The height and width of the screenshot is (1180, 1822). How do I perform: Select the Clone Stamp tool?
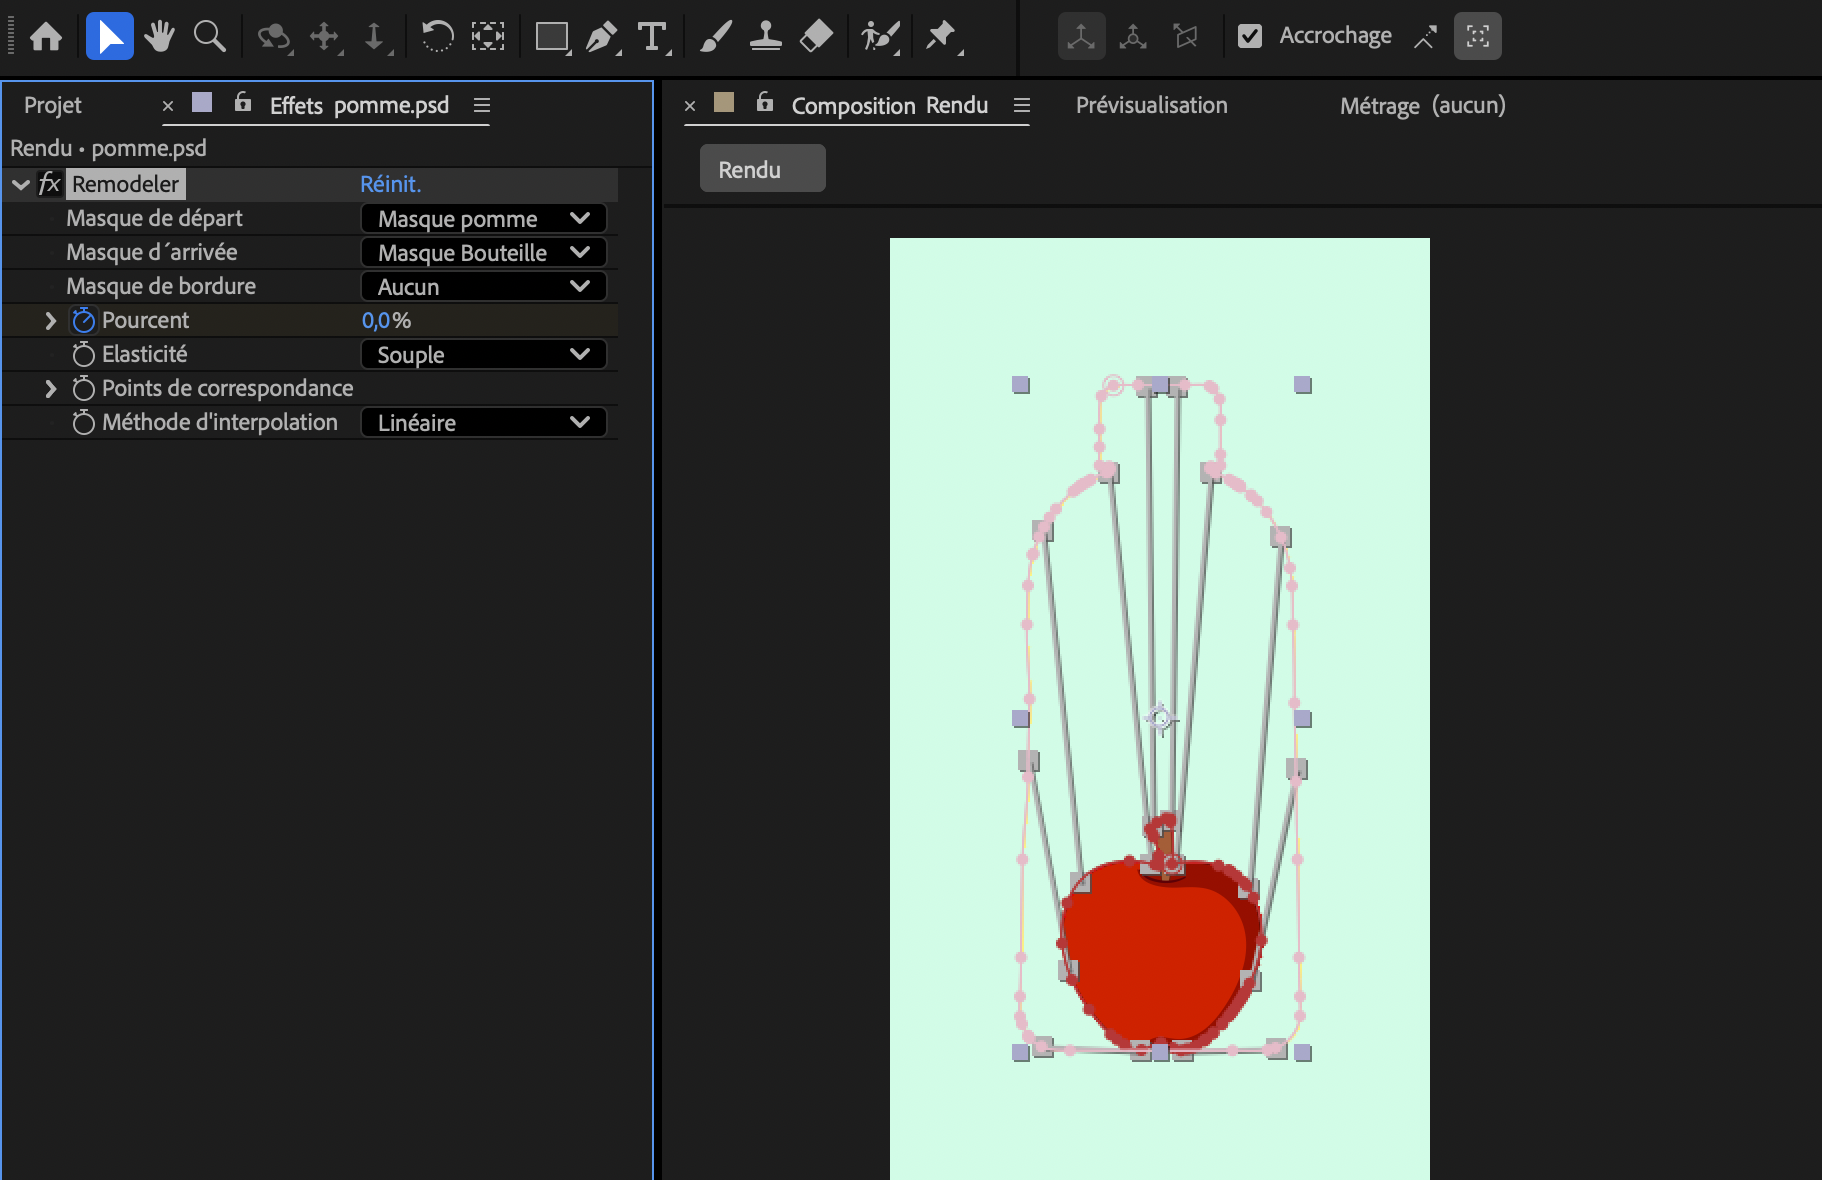click(765, 37)
